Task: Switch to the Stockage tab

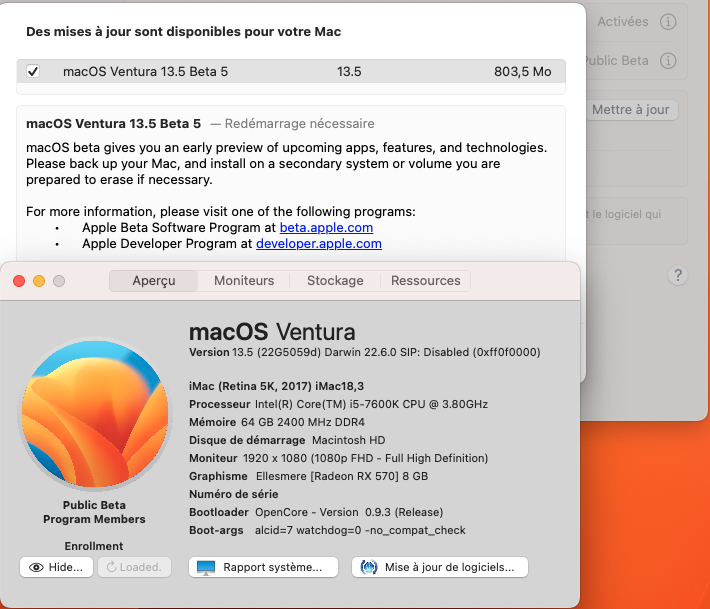Action: click(335, 281)
